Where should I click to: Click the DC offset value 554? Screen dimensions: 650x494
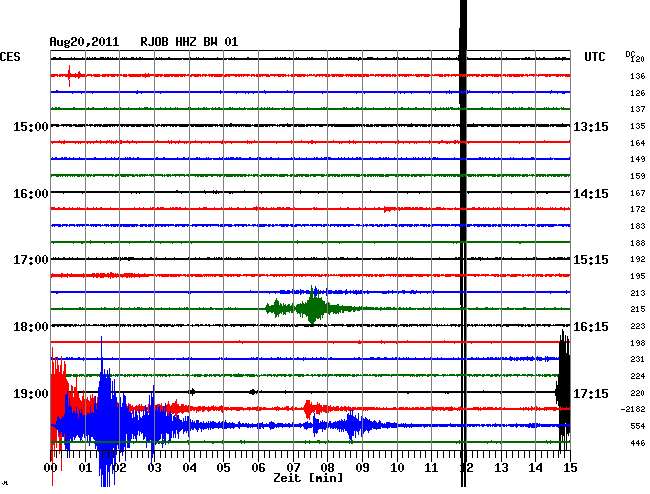pyautogui.click(x=638, y=426)
